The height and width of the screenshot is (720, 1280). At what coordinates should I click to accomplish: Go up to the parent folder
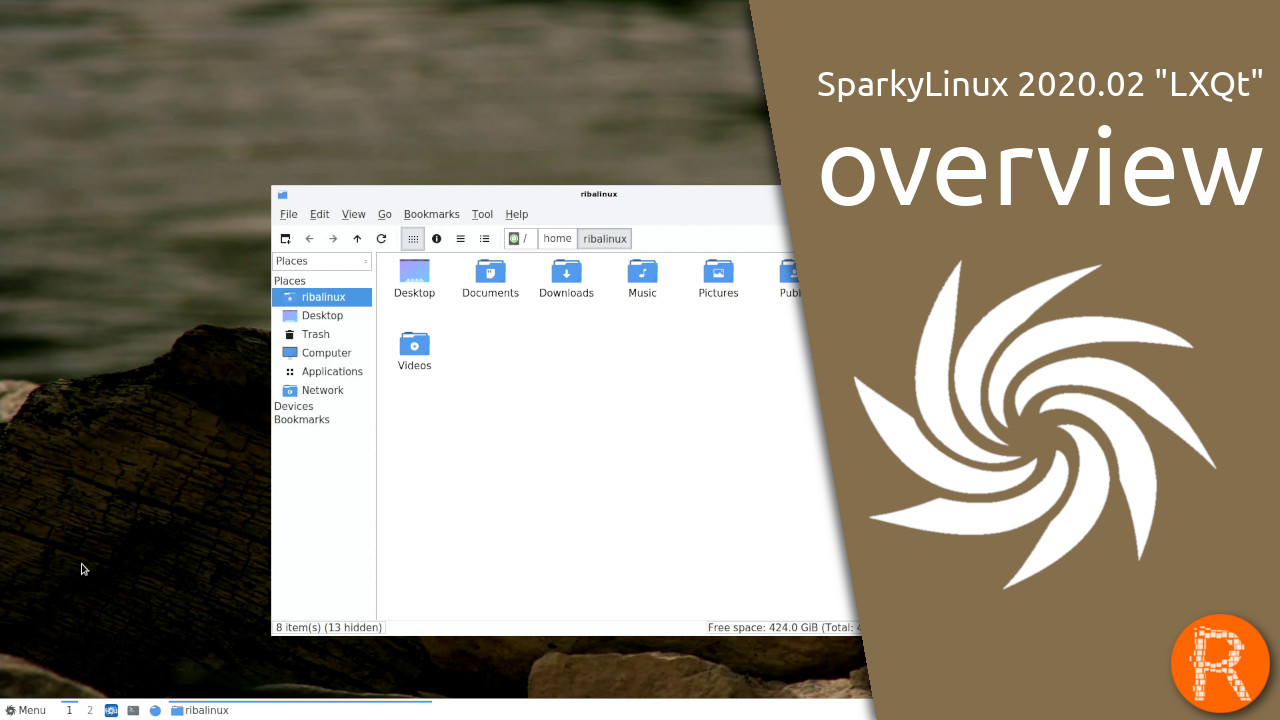(357, 239)
